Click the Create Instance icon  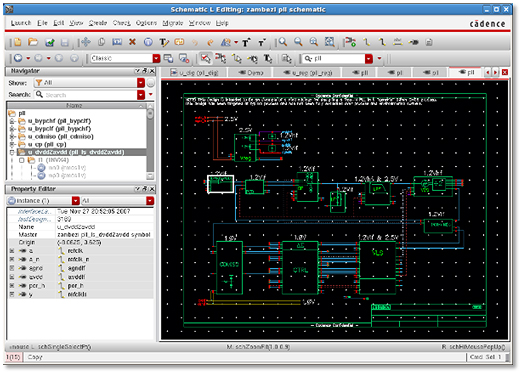click(x=350, y=42)
